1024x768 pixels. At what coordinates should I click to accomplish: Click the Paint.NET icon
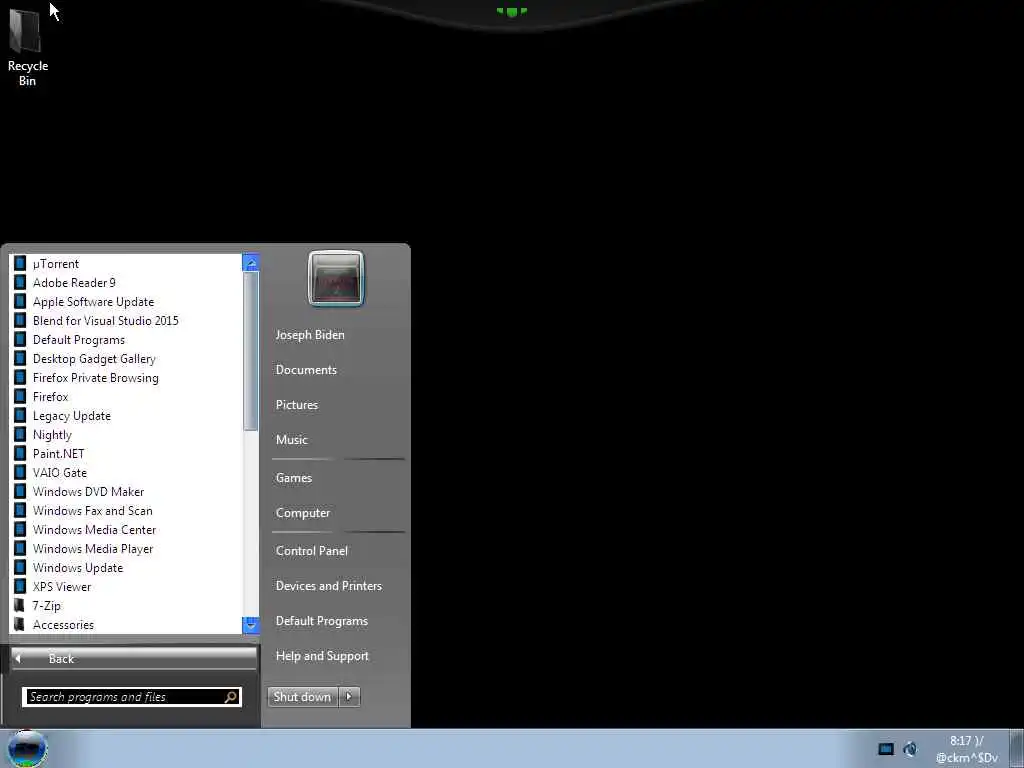20,453
